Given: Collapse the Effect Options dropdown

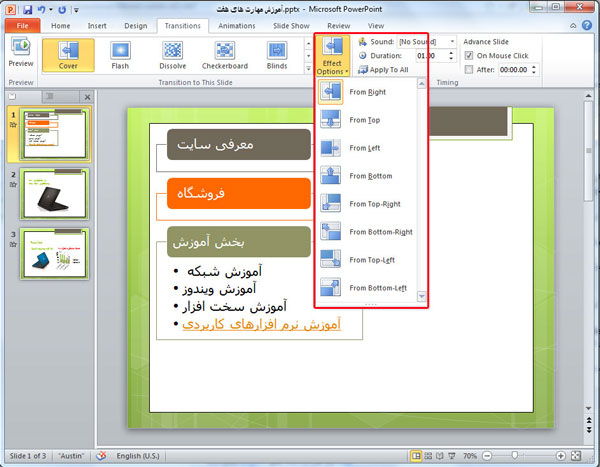Looking at the screenshot, I should click(331, 56).
